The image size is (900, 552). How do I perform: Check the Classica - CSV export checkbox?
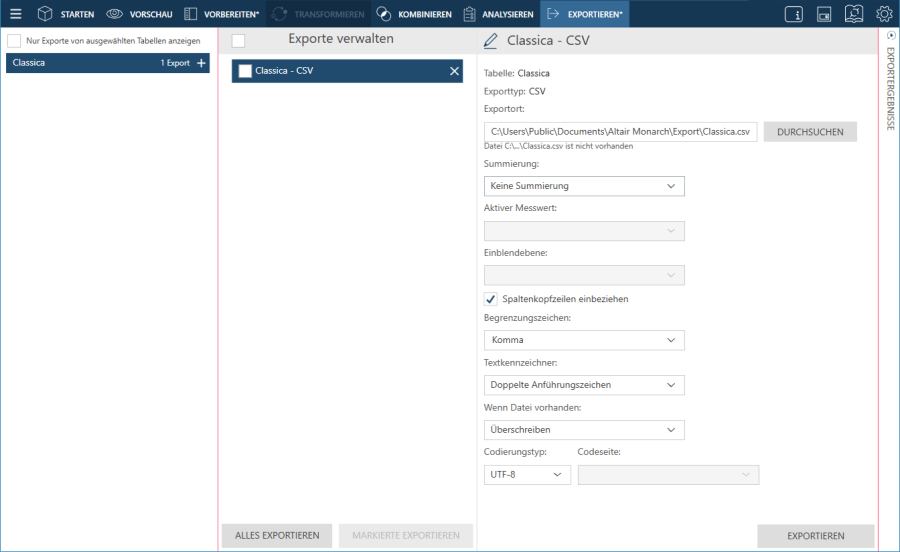(x=245, y=71)
